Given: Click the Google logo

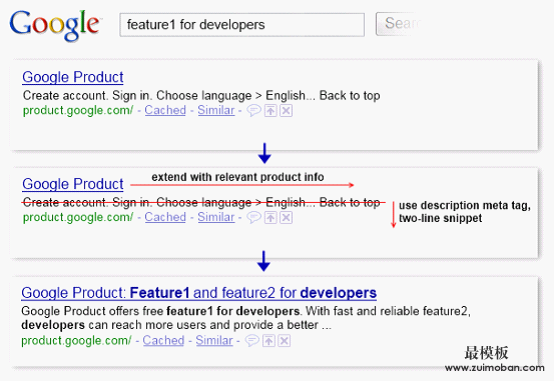Looking at the screenshot, I should click(x=55, y=25).
